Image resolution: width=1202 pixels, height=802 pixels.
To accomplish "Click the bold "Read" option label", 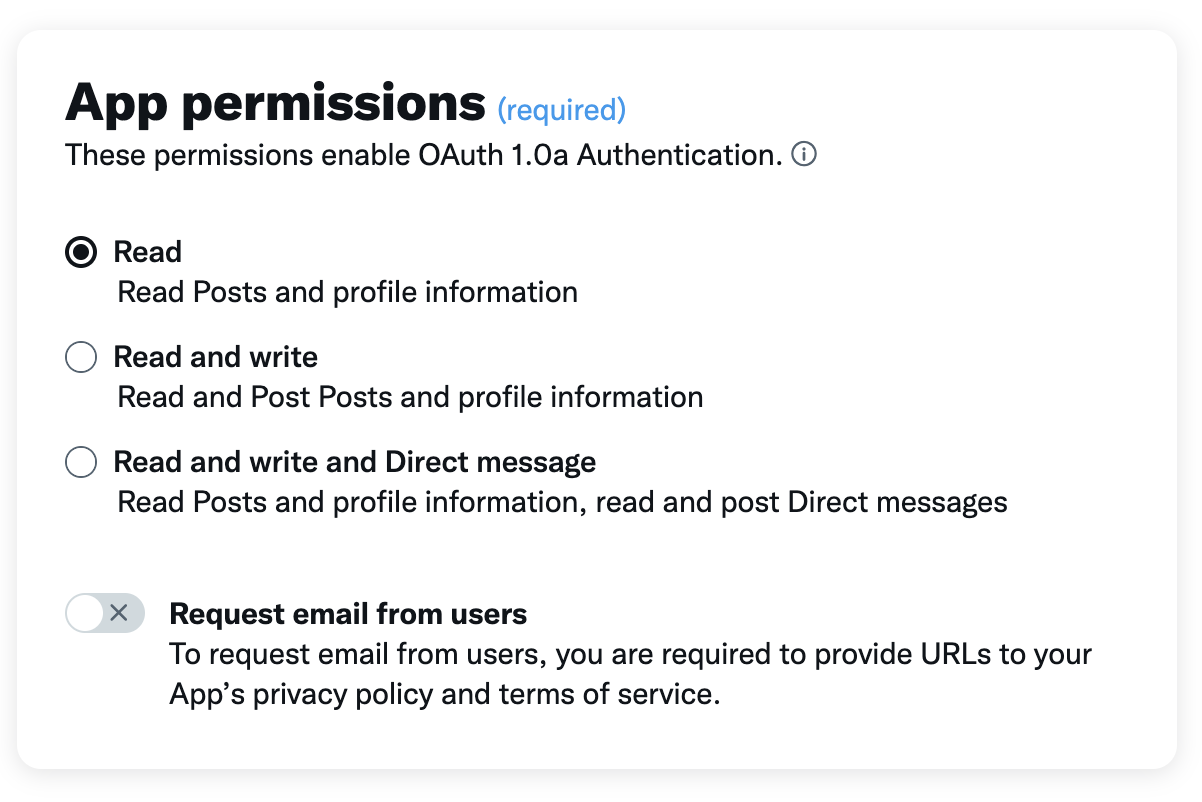I will (x=147, y=252).
